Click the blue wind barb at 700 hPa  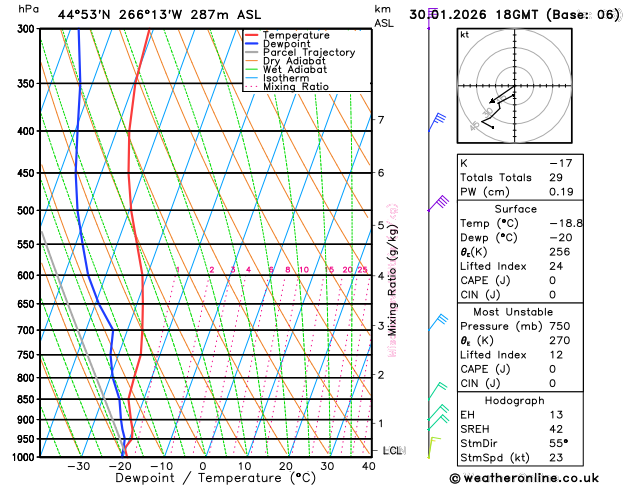coord(437,322)
